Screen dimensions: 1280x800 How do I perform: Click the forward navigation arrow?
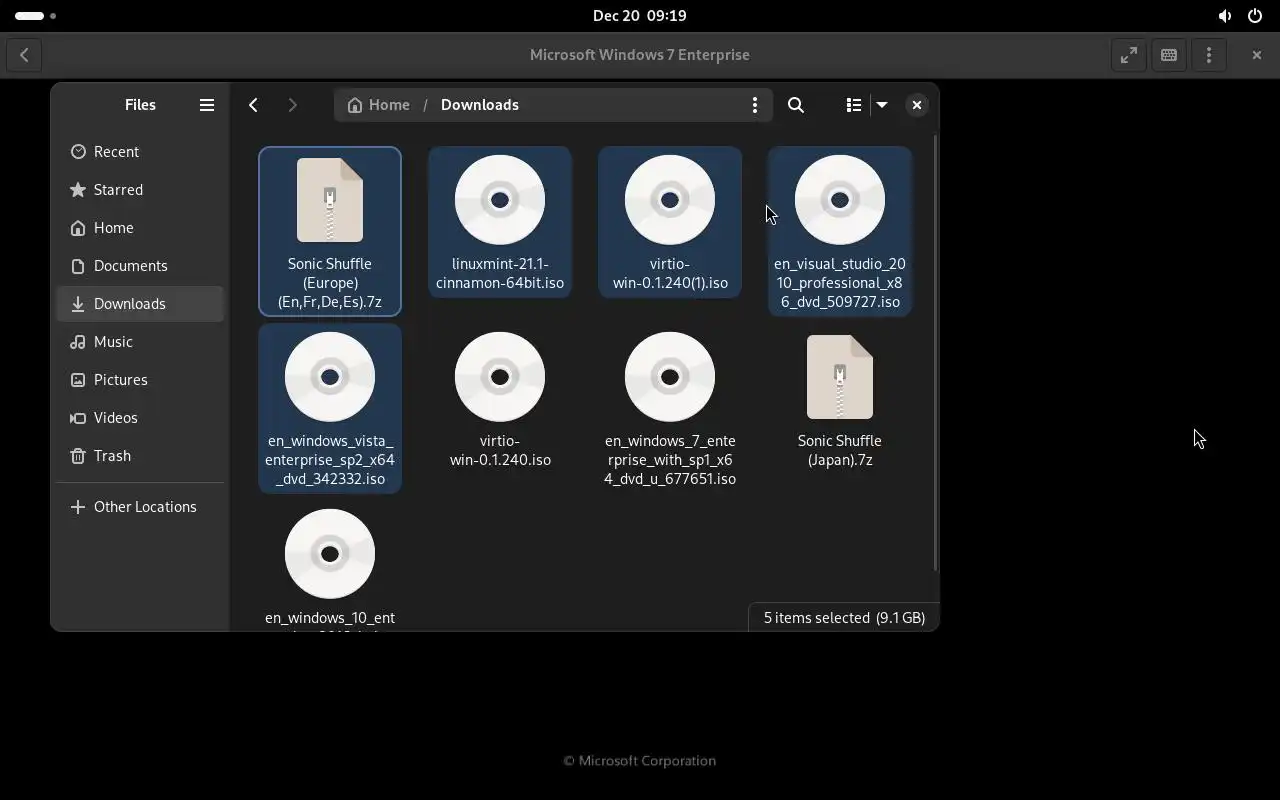pos(292,105)
